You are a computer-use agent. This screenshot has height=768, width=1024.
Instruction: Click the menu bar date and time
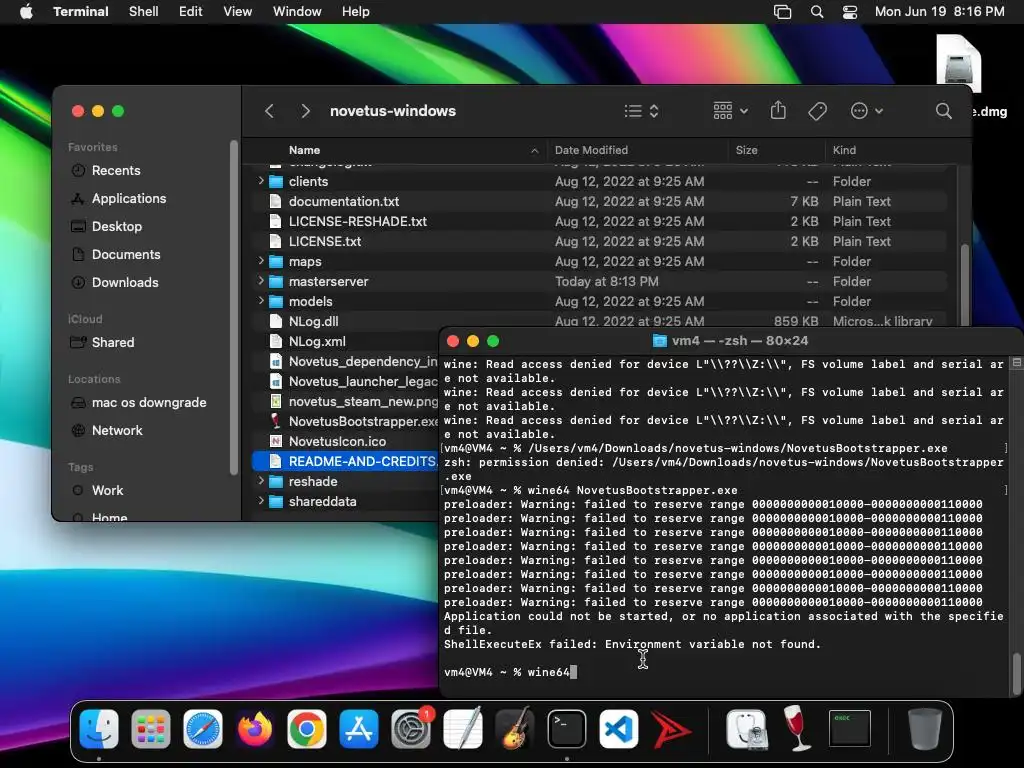tap(939, 12)
